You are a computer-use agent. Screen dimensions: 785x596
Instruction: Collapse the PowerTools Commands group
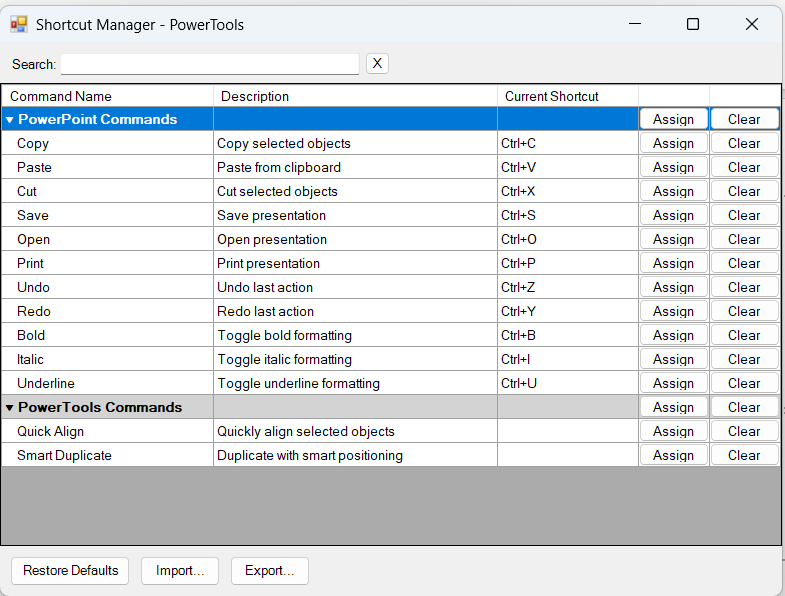click(10, 408)
